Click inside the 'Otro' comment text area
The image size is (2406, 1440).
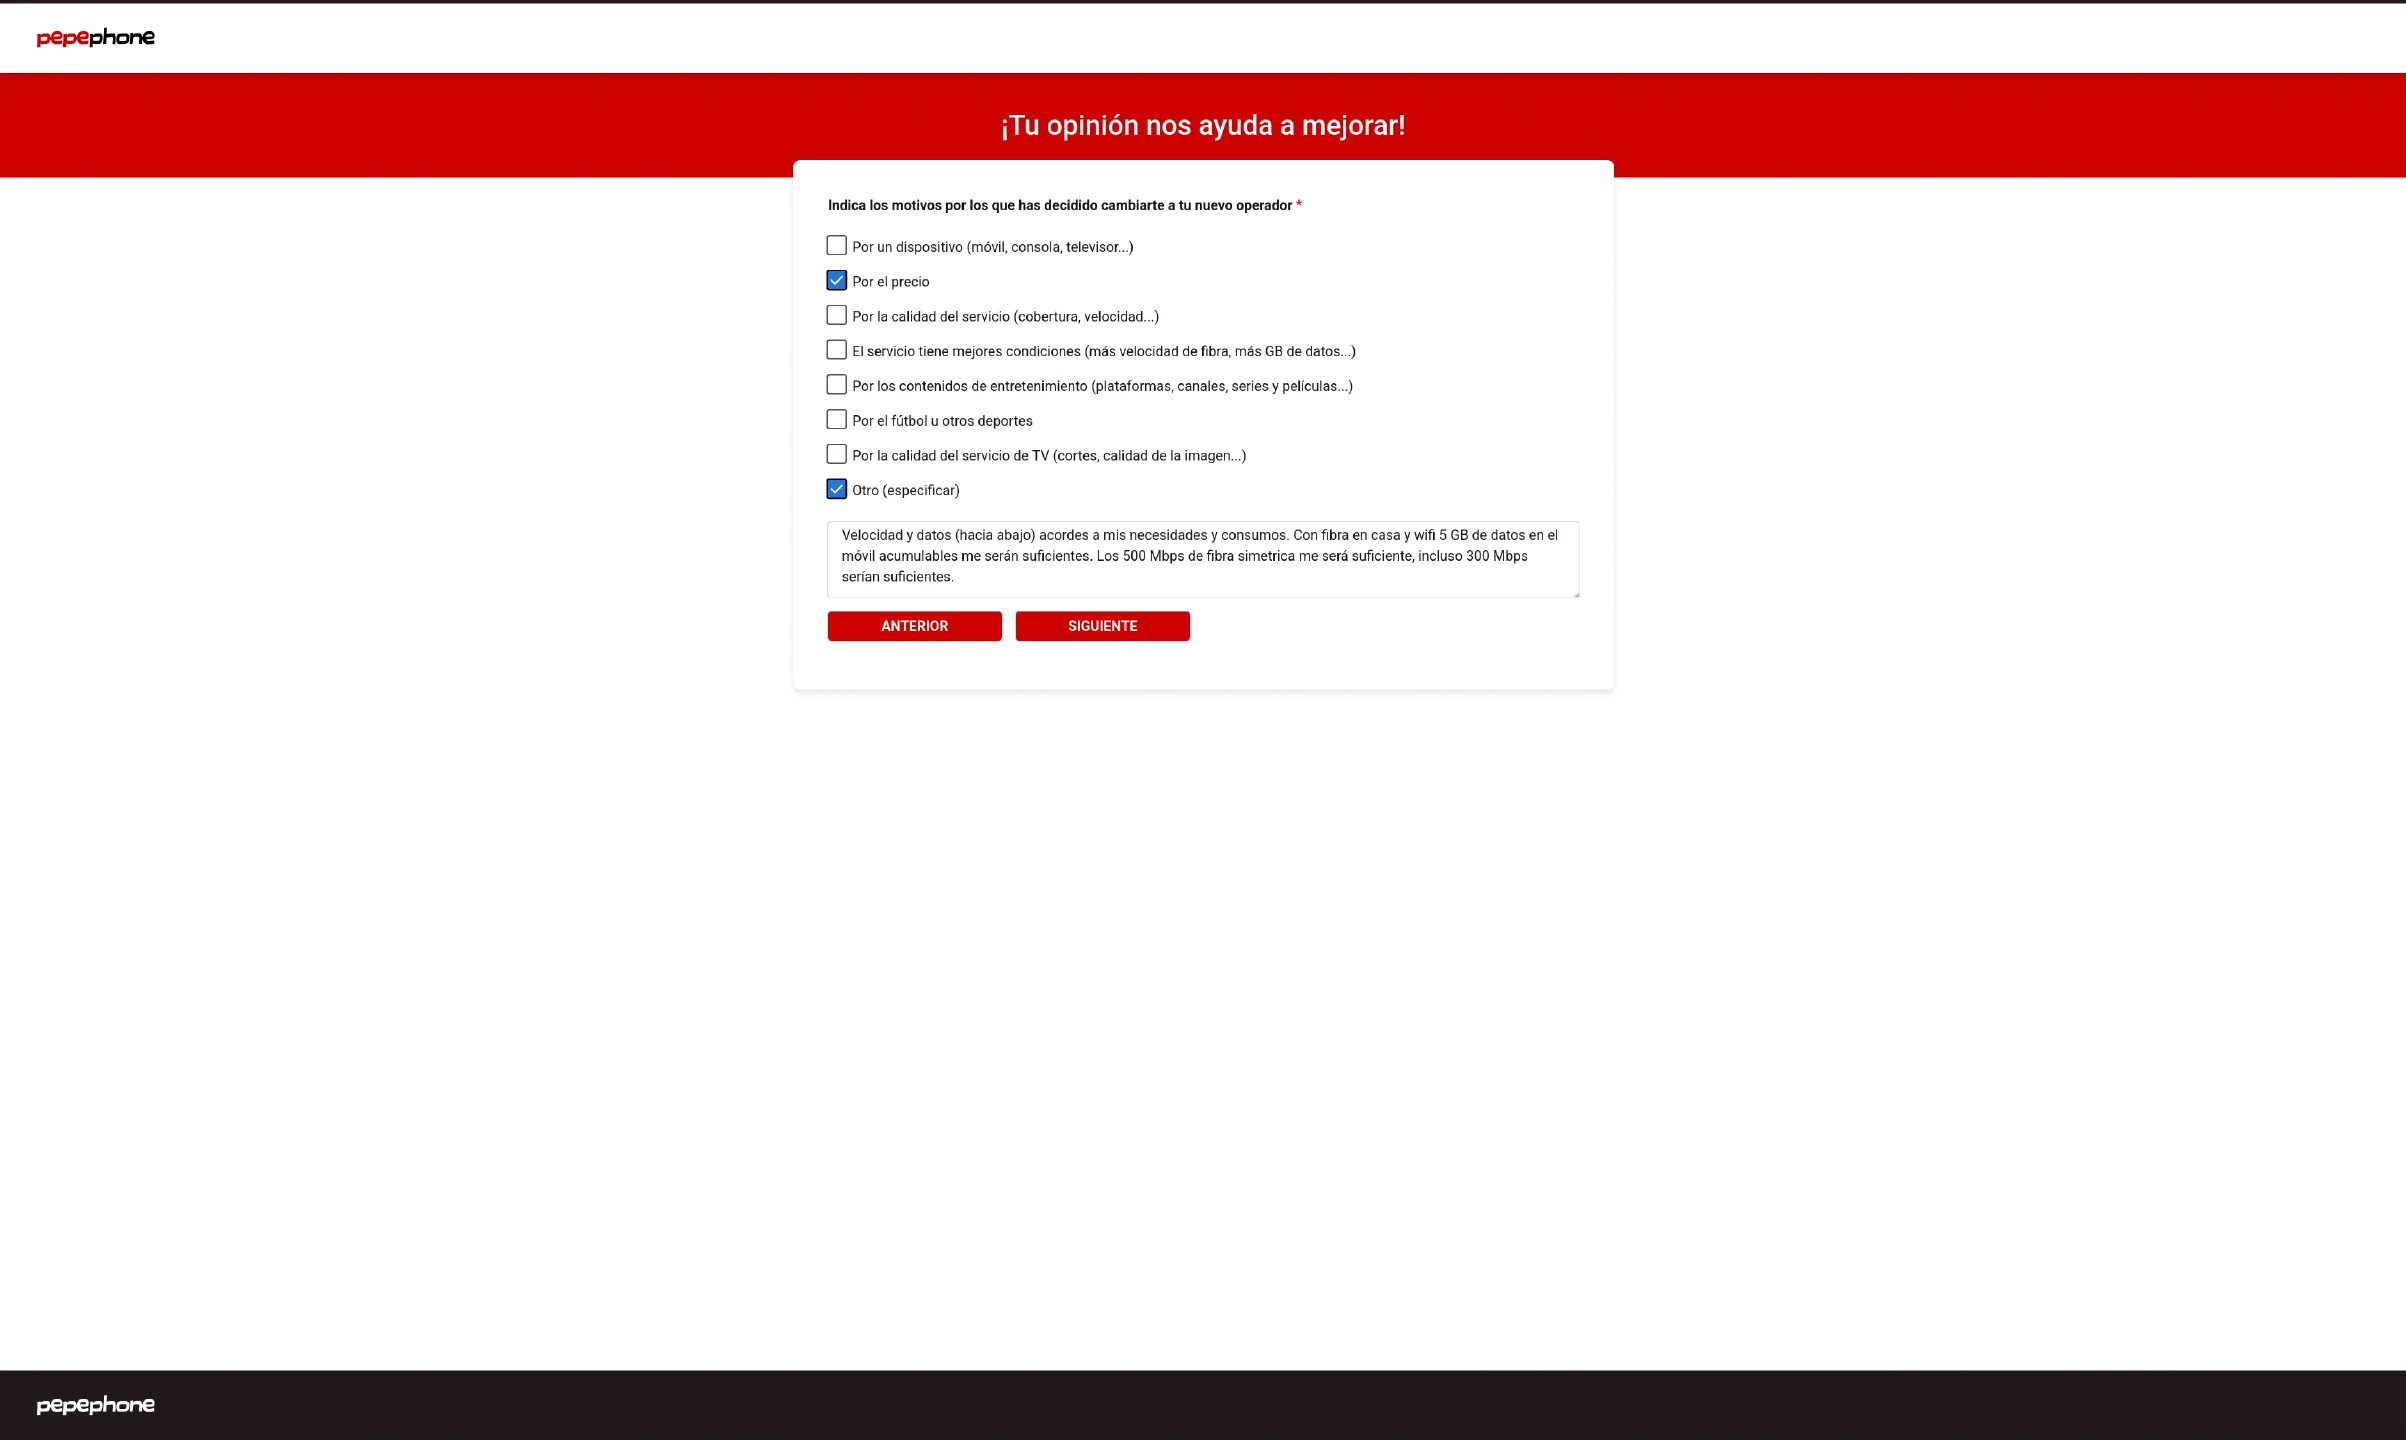(x=1202, y=558)
